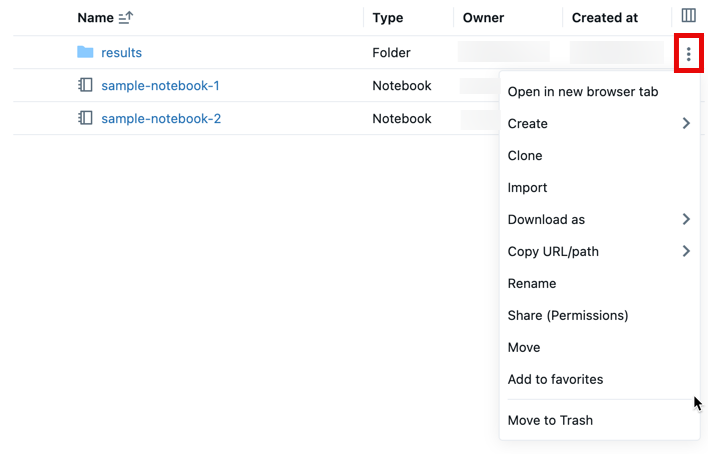Choose Move to Trash
The image size is (708, 454).
(550, 421)
